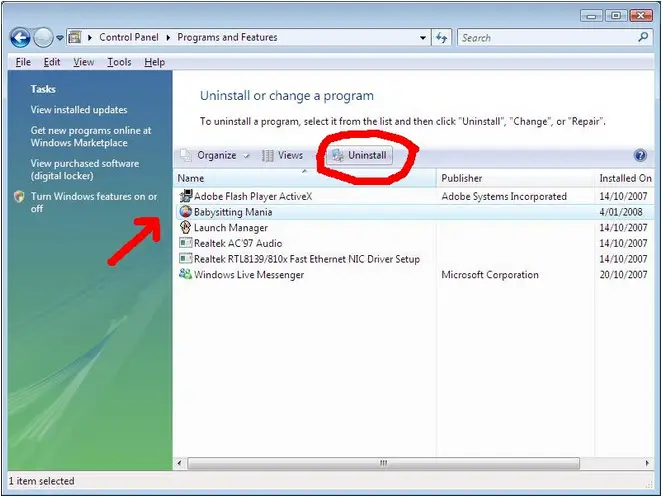Click Microsoft Corporation publisher cell
The height and width of the screenshot is (498, 662).
pyautogui.click(x=490, y=275)
